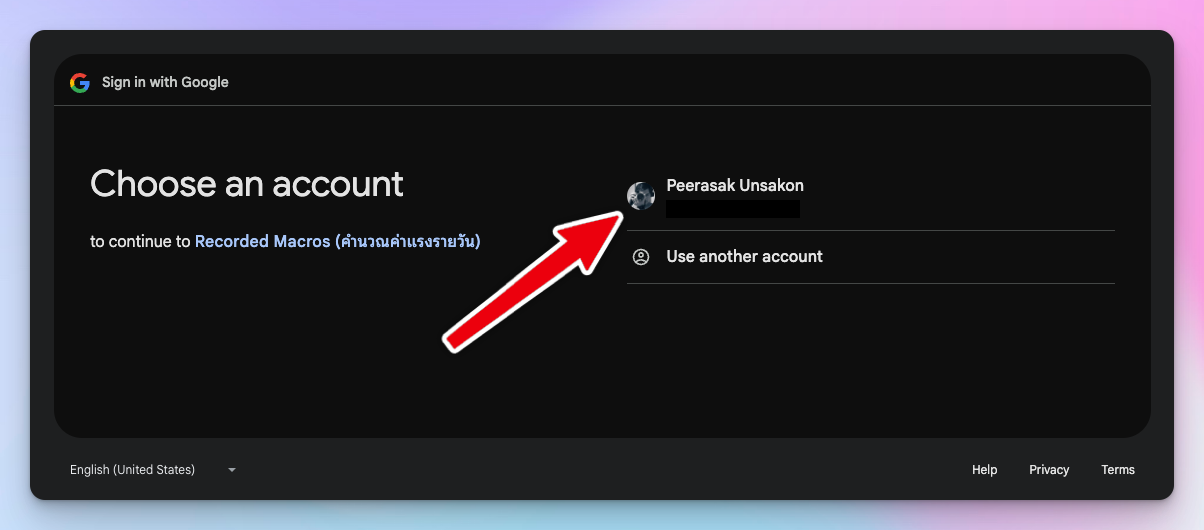Select the Peerasak Unsakon account name
Viewport: 1204px width, 530px height.
(735, 185)
